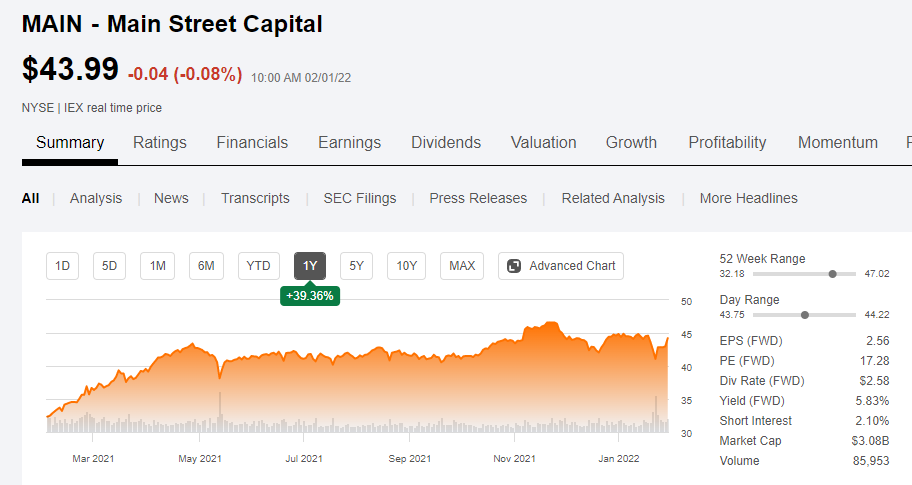Click the 52 week low 32.18
The width and height of the screenshot is (912, 485).
tap(732, 274)
